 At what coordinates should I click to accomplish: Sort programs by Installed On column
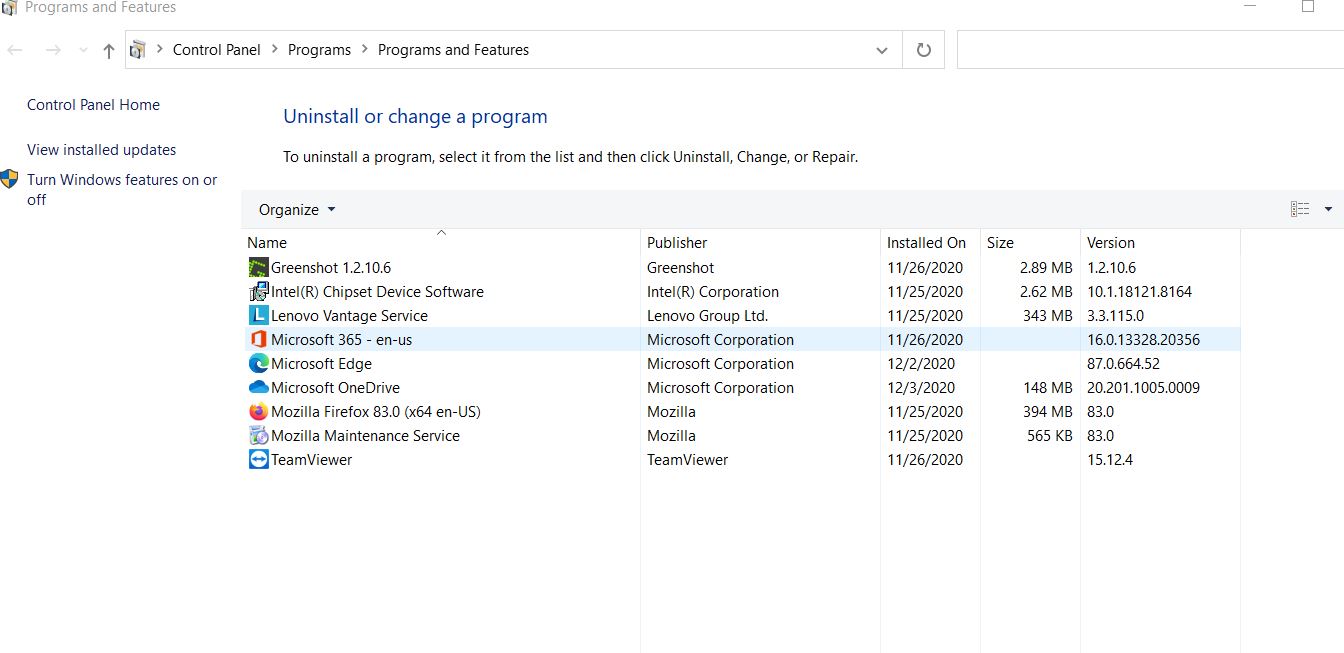[x=930, y=243]
